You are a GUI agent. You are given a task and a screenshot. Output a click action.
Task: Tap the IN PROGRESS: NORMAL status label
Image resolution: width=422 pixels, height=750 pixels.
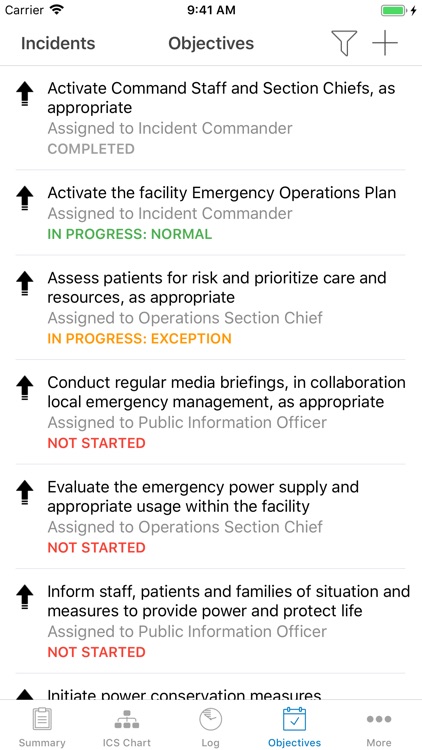coord(130,234)
